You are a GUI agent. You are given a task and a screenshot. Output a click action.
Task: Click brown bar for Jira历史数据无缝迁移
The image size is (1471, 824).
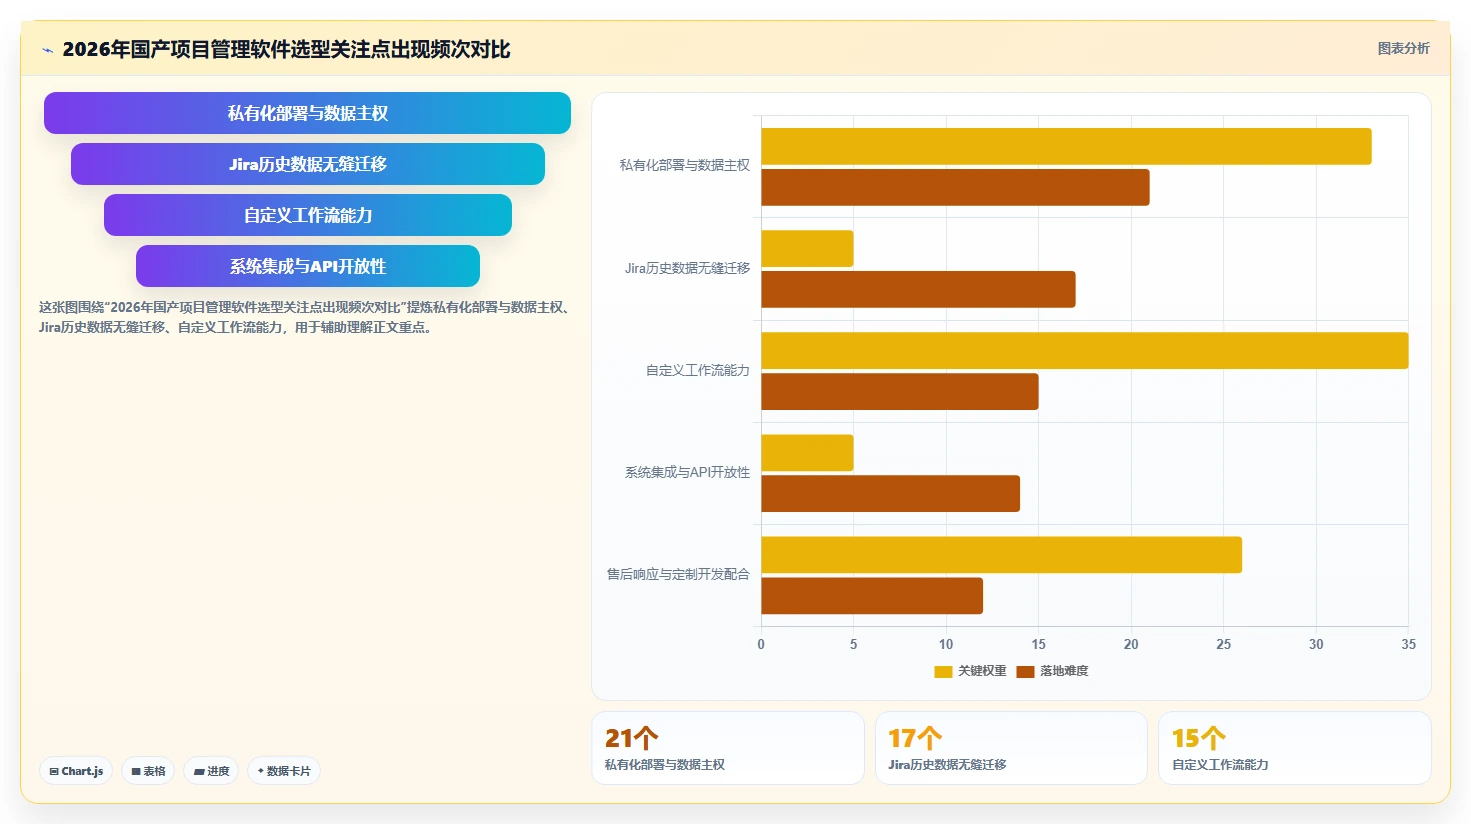(918, 290)
